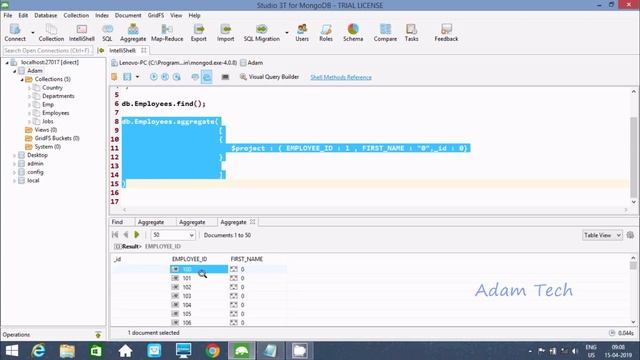Screen dimensions: 640x360
Task: Open the SQL Migration dropdown arrow
Action: click(x=287, y=32)
